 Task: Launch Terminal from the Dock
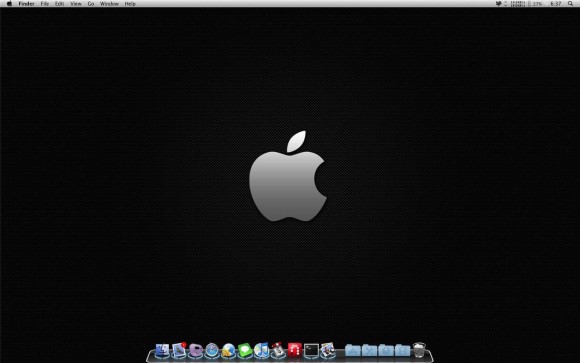(311, 350)
